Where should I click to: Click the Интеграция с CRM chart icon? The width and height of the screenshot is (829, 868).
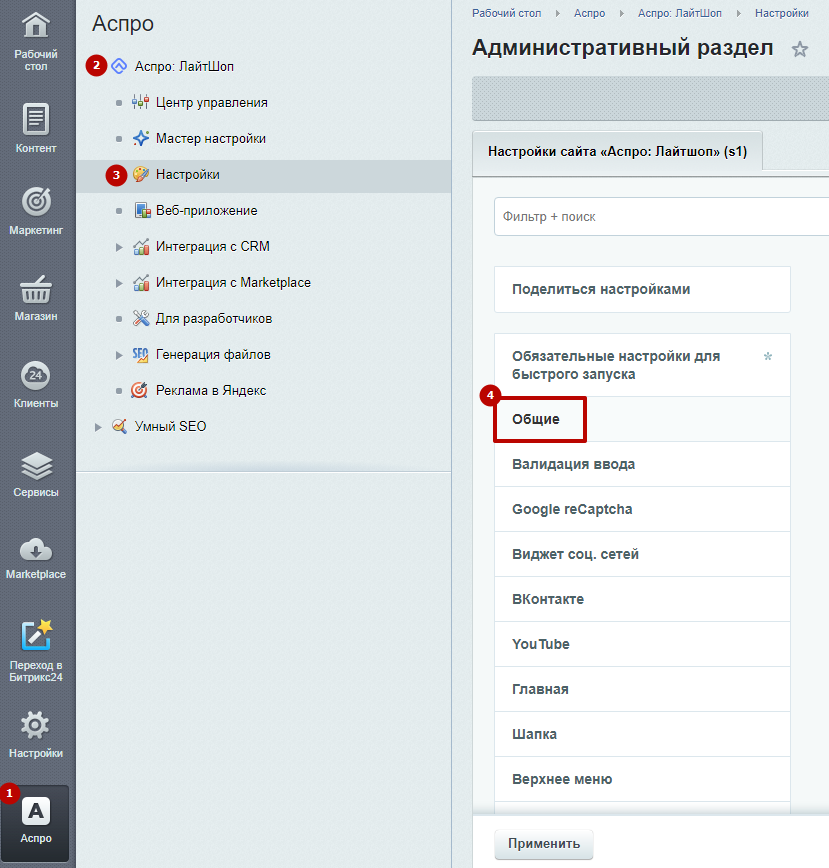pos(141,246)
